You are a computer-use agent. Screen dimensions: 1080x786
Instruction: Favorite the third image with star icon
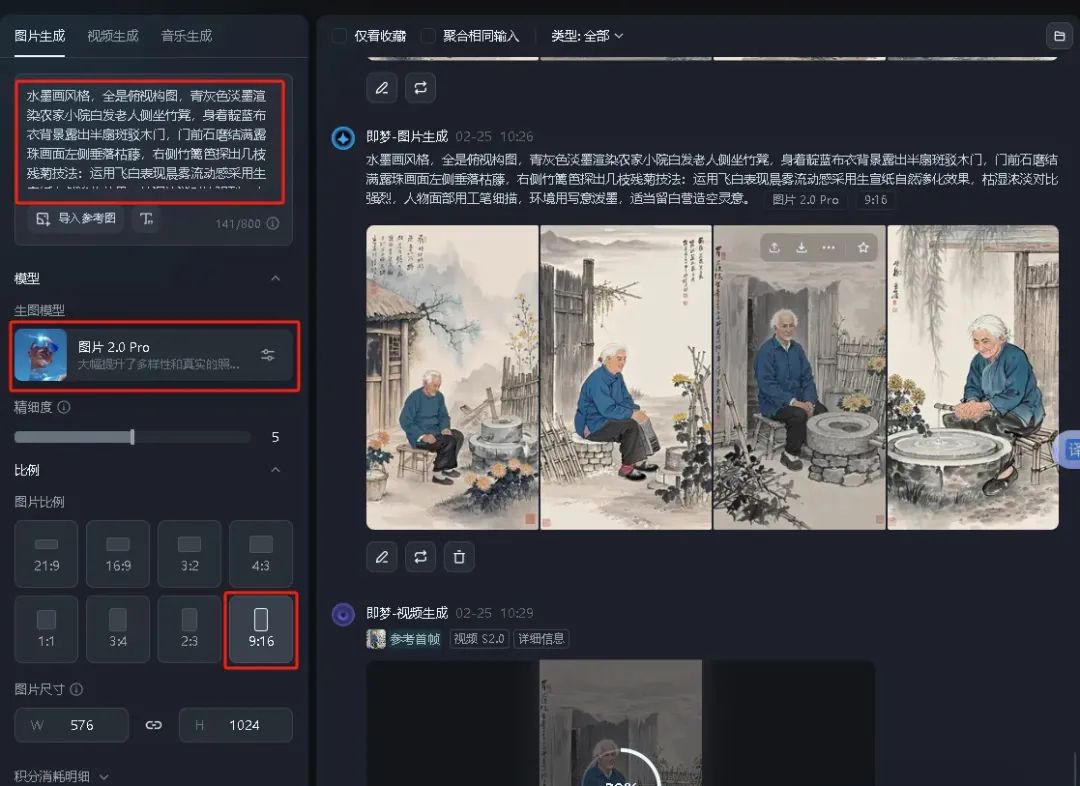(x=863, y=247)
